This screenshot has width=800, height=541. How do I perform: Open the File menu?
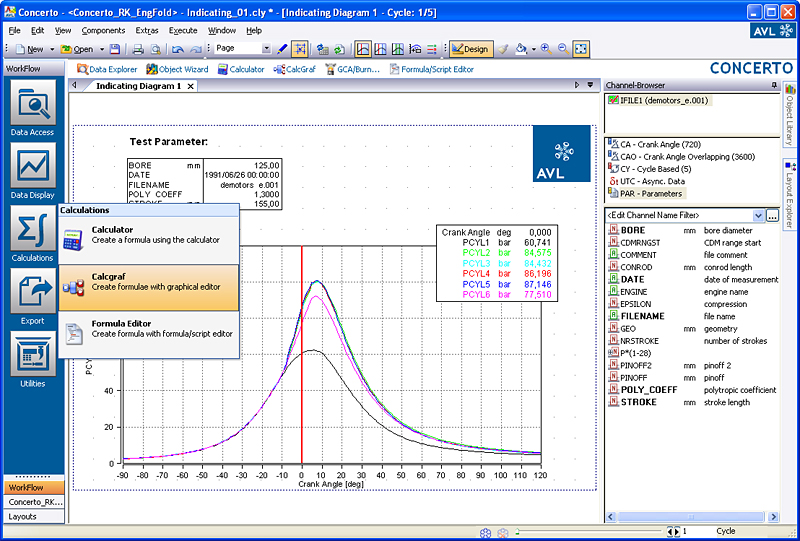click(x=14, y=31)
